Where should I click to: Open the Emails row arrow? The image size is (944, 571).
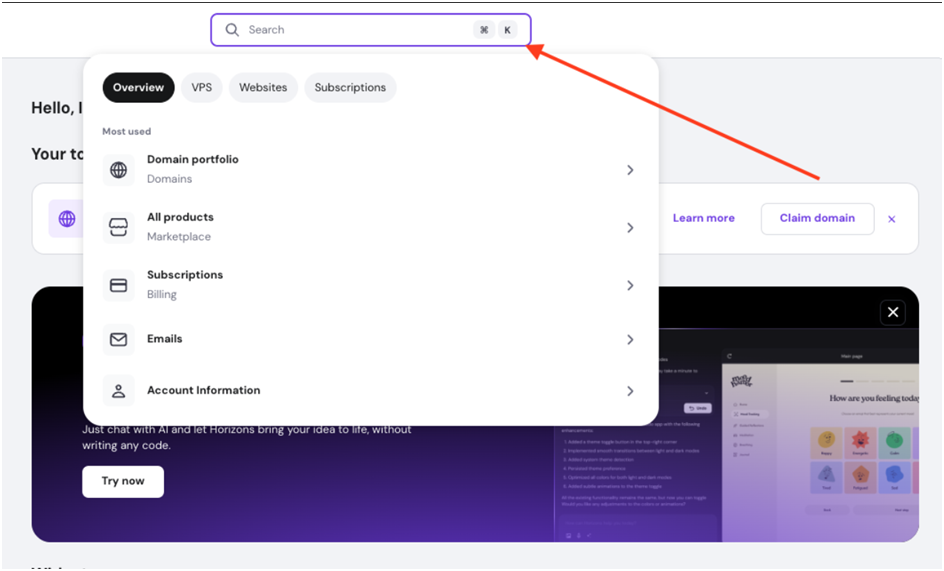[630, 340]
